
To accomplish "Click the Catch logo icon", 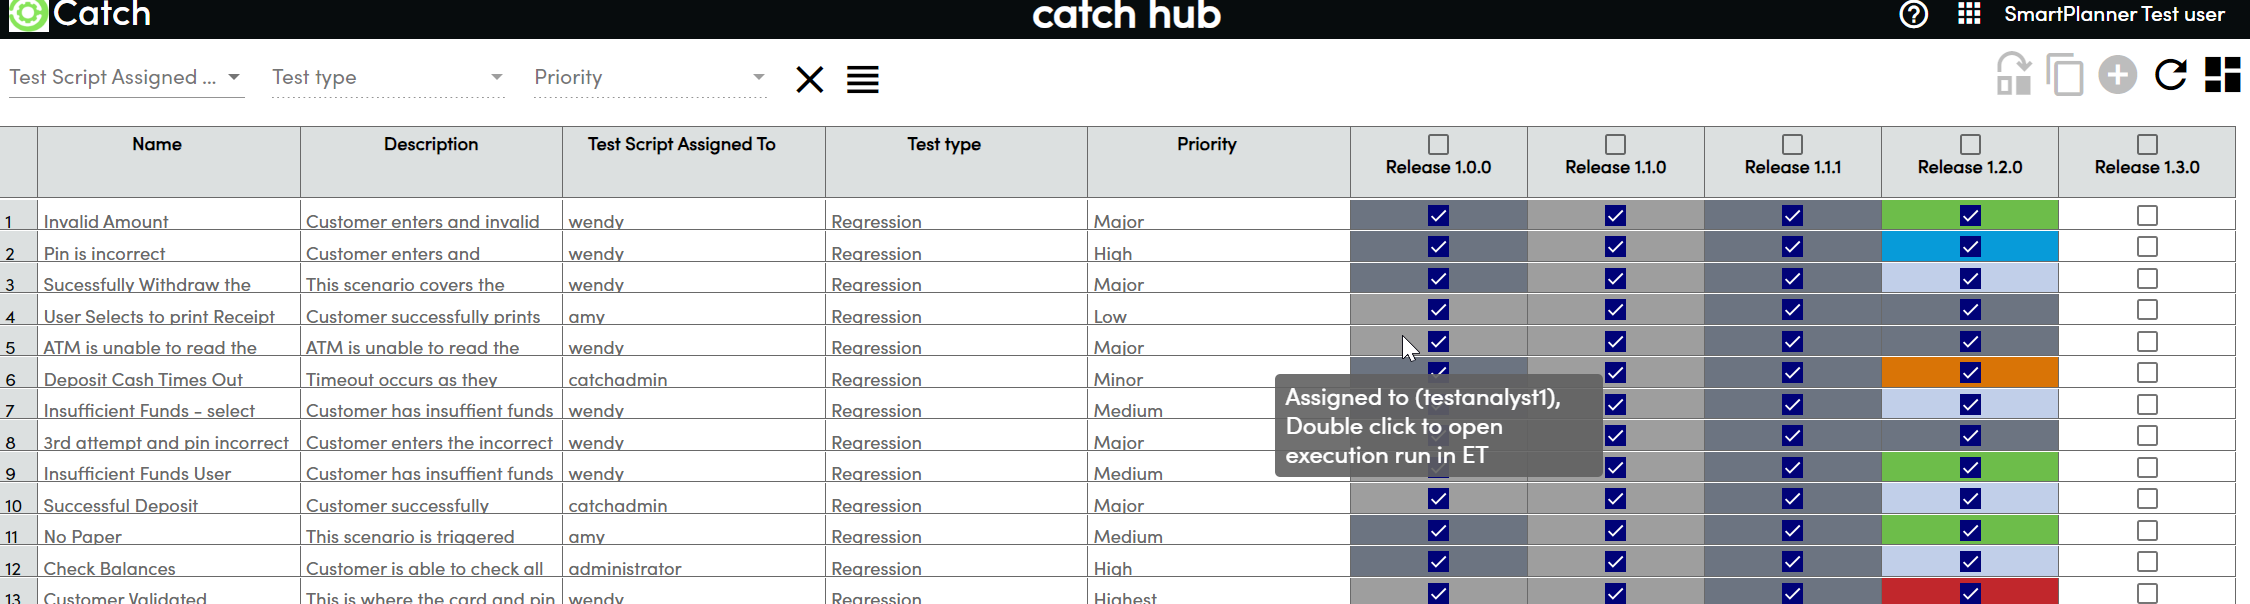I will [28, 15].
